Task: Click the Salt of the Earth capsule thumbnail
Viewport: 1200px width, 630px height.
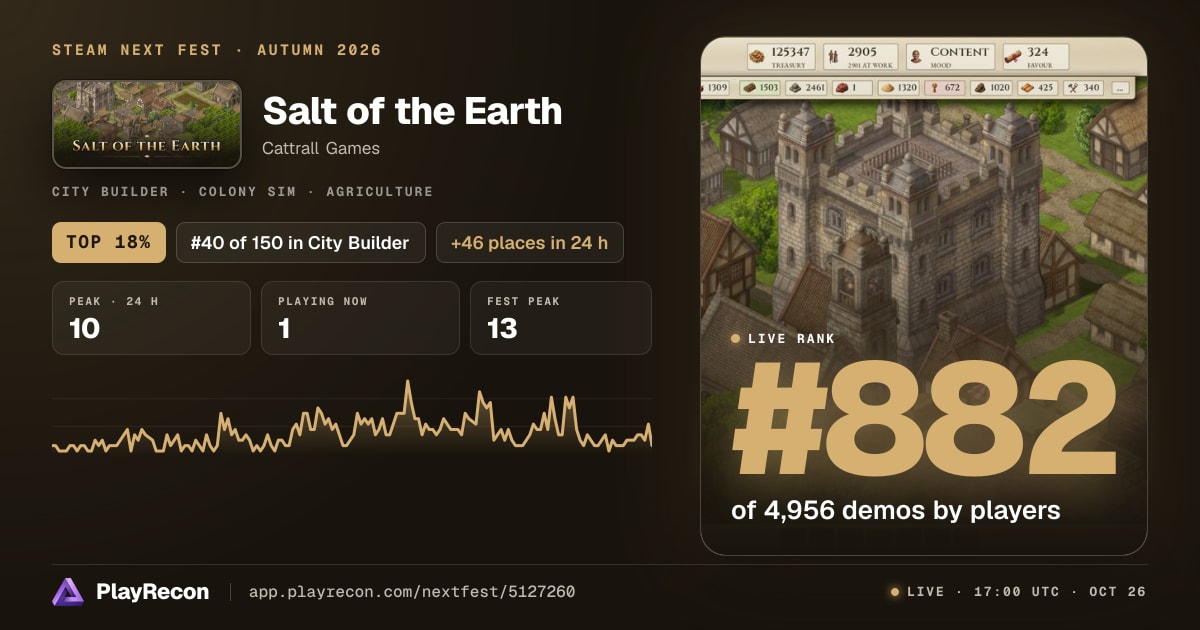Action: [x=147, y=124]
